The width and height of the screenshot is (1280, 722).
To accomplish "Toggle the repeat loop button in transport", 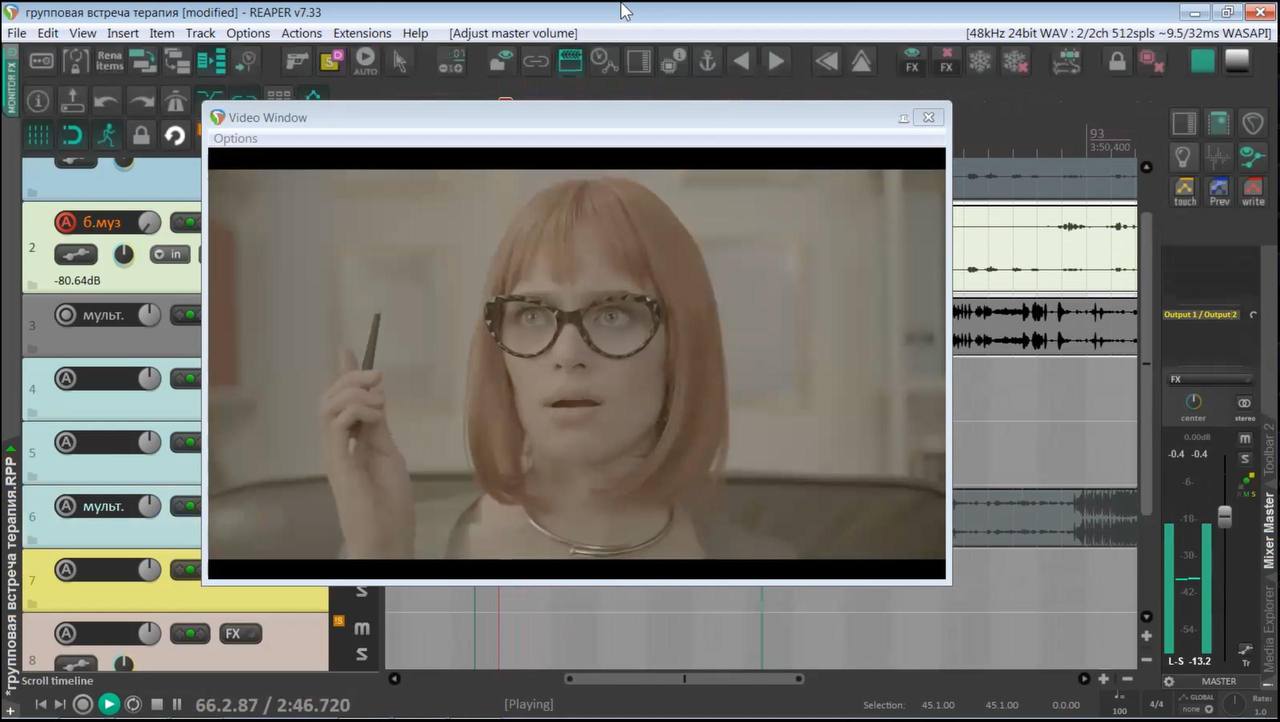I will [x=133, y=704].
